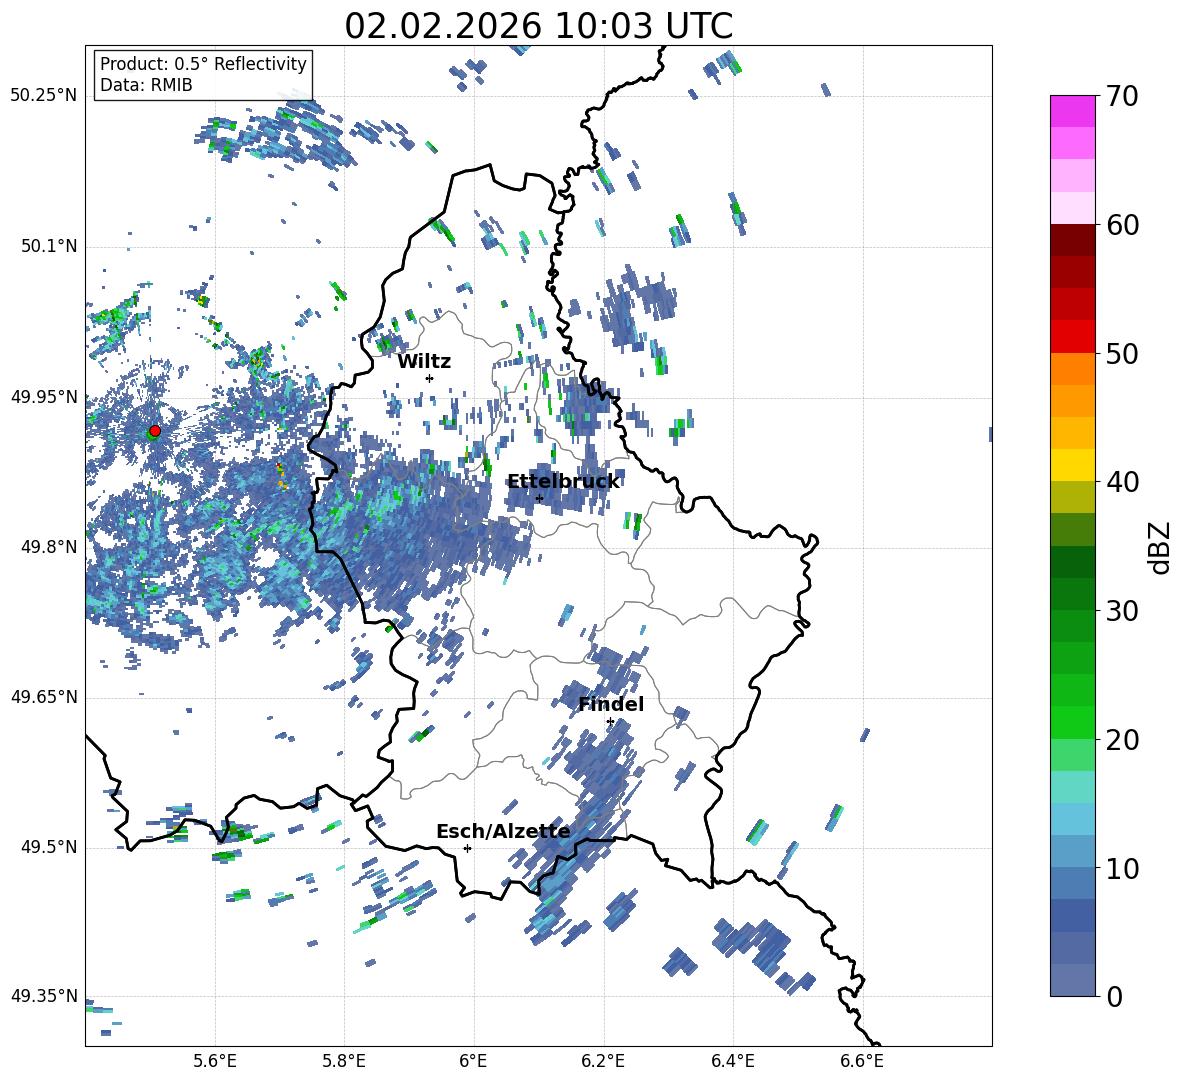This screenshot has height=1081, width=1184.
Task: Click the colorbar tick value 40
Action: click(x=1122, y=482)
